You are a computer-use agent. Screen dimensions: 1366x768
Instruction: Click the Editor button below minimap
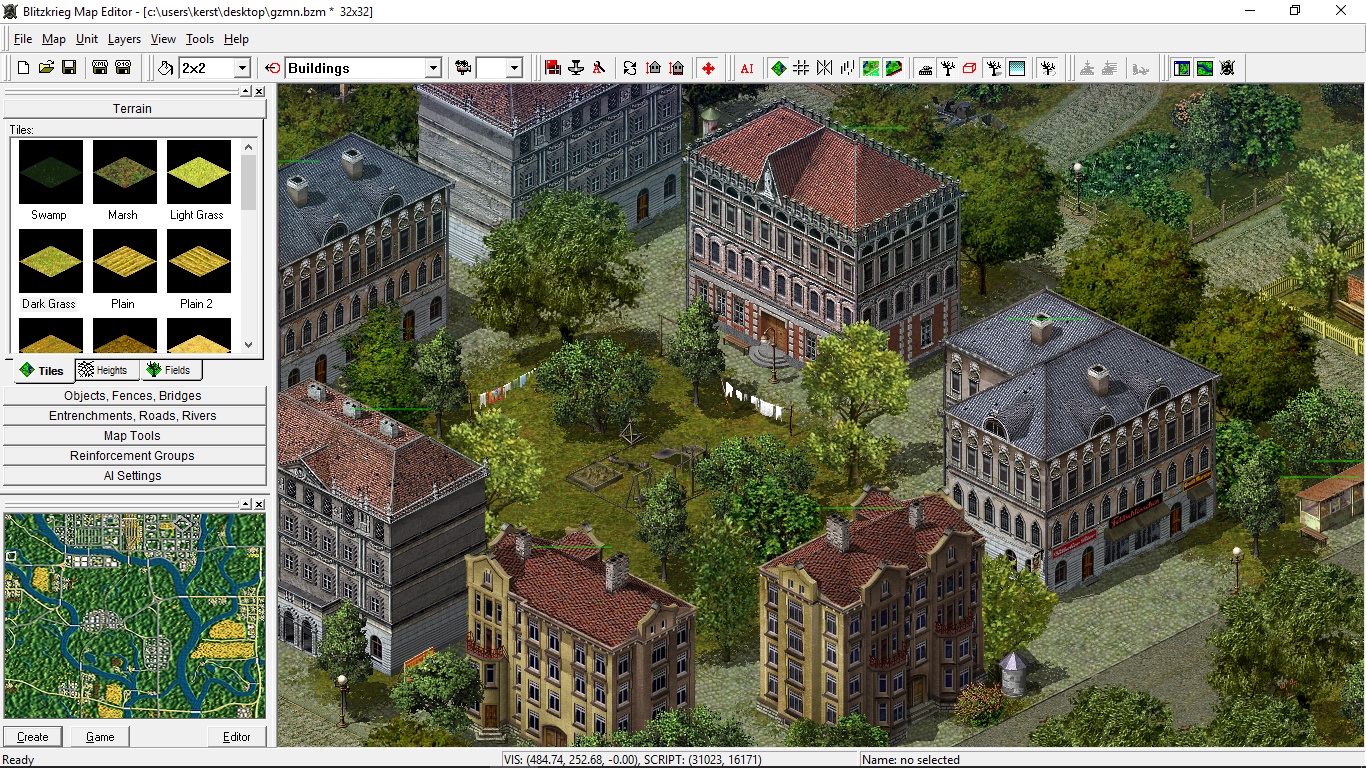click(x=237, y=737)
